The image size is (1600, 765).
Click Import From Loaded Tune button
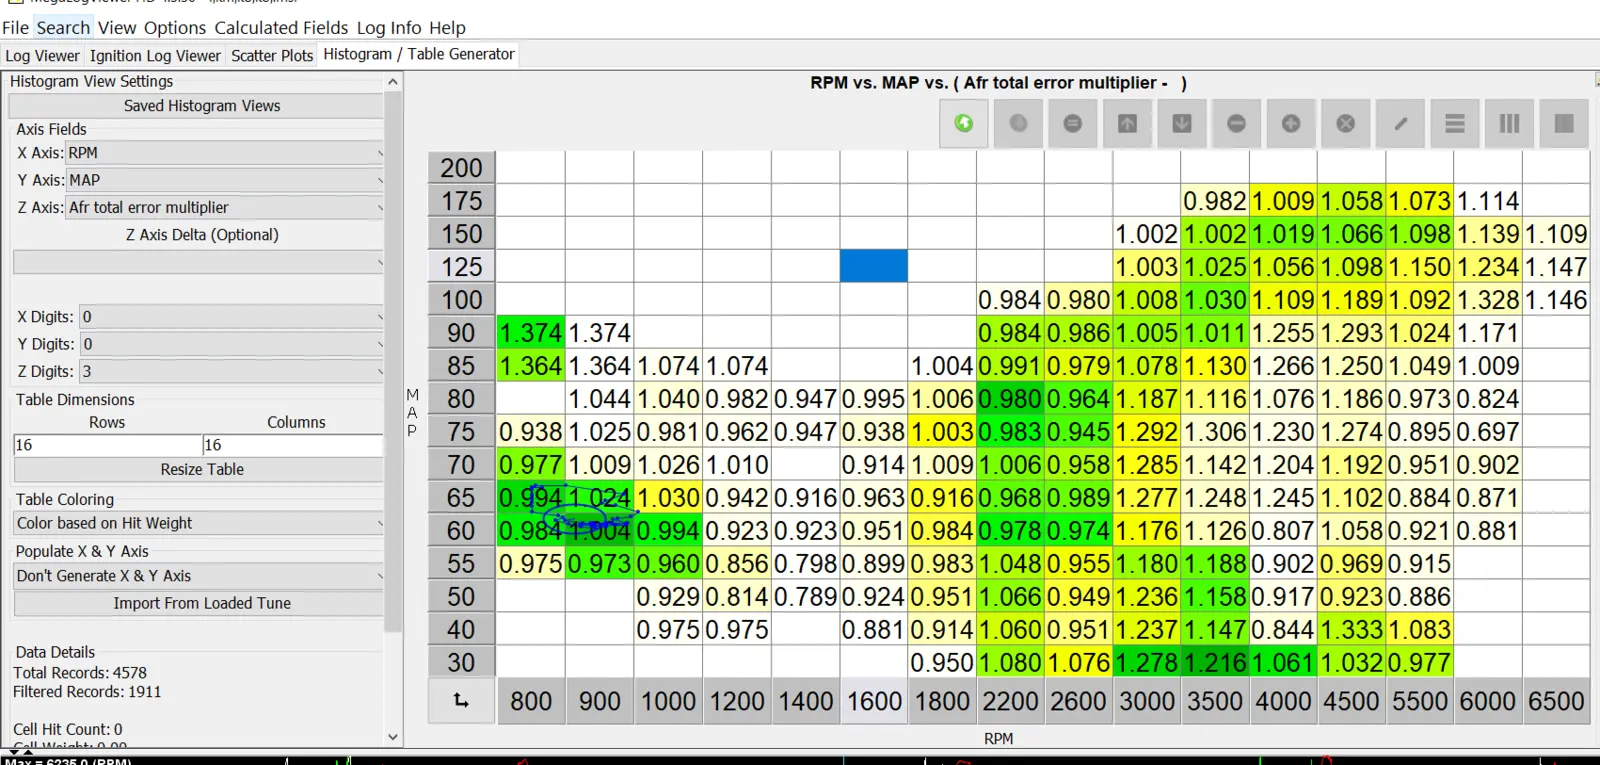point(198,603)
